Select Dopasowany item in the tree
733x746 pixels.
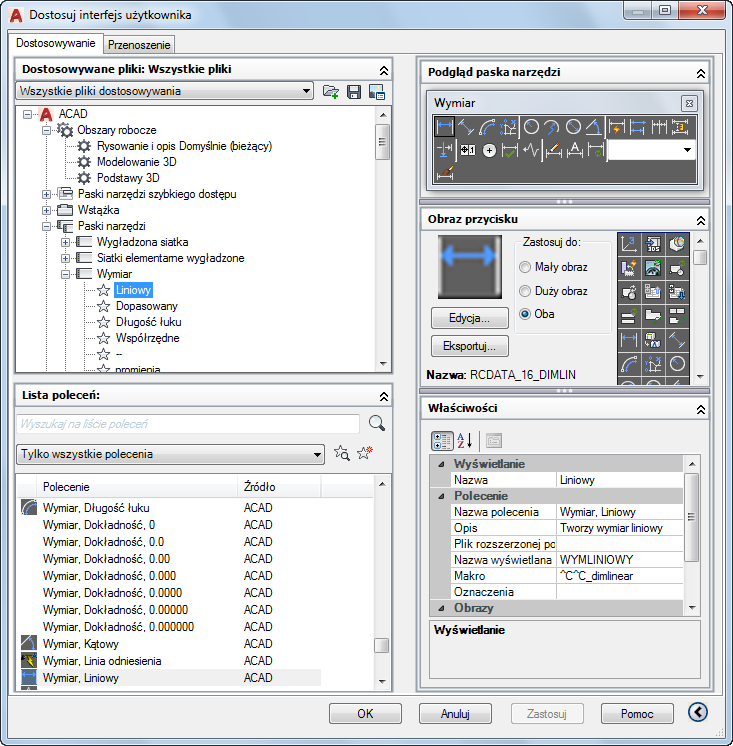[147, 306]
